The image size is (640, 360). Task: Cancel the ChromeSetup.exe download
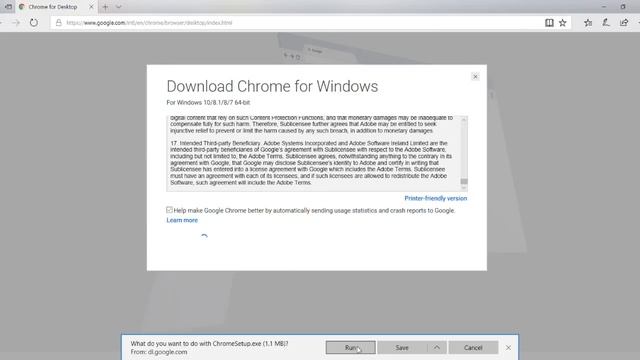coord(473,348)
